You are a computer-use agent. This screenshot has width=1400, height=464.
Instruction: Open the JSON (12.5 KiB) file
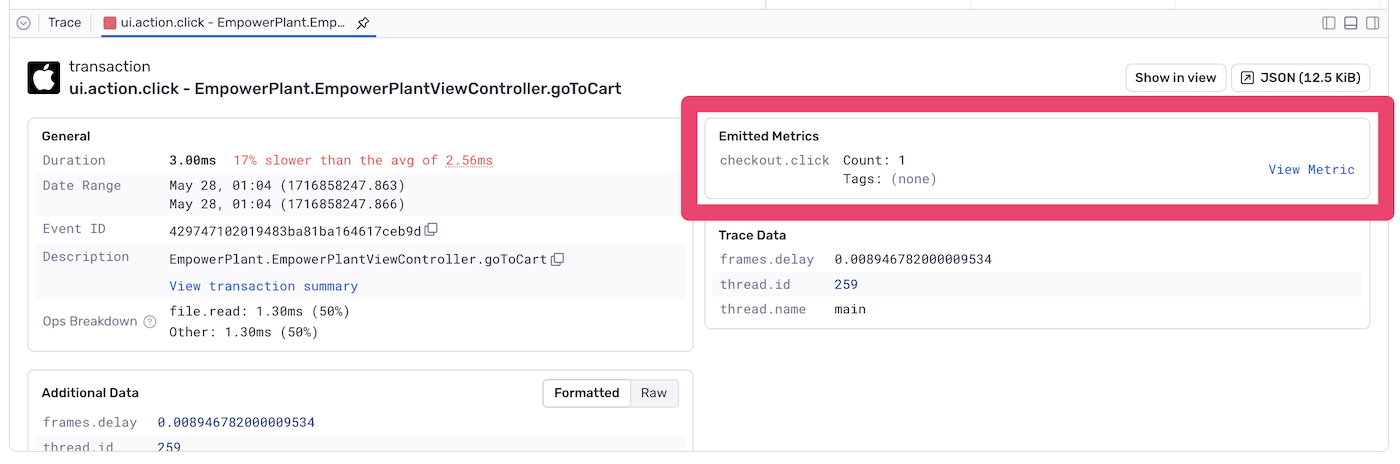coord(1300,78)
